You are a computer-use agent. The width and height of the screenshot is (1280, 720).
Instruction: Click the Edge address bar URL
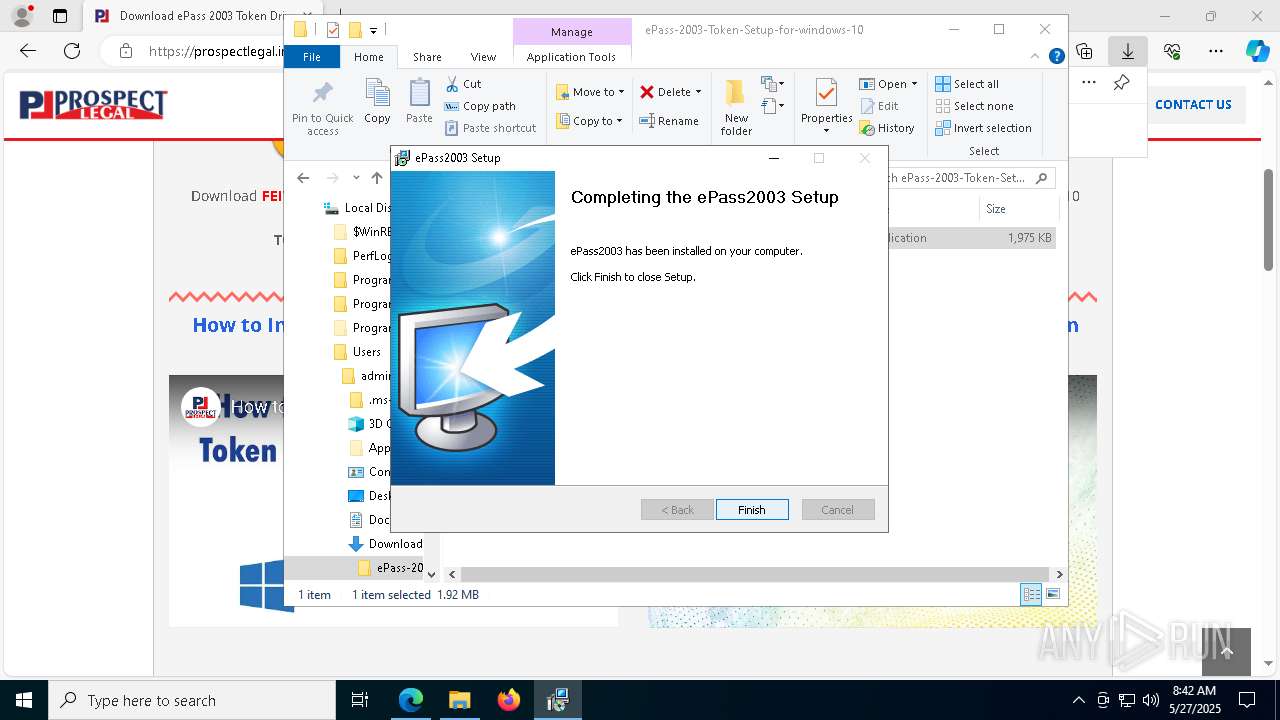(216, 51)
